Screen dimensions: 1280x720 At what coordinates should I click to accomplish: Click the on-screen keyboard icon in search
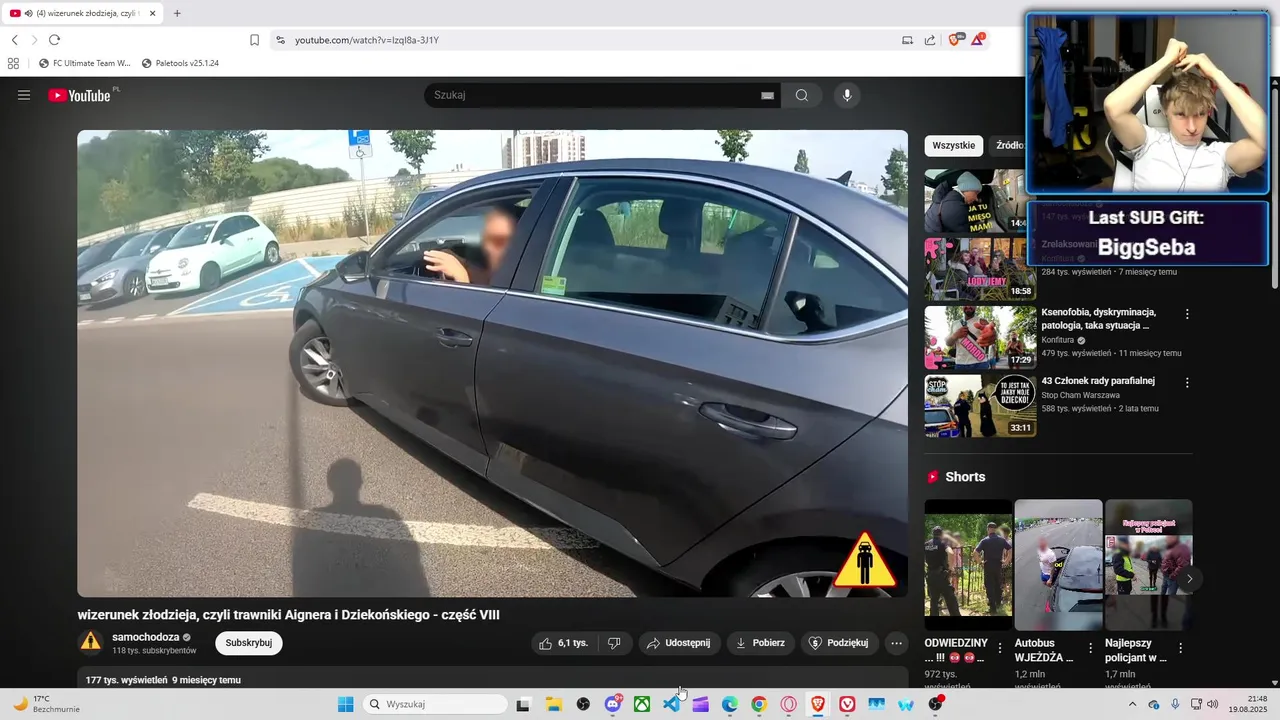[767, 95]
